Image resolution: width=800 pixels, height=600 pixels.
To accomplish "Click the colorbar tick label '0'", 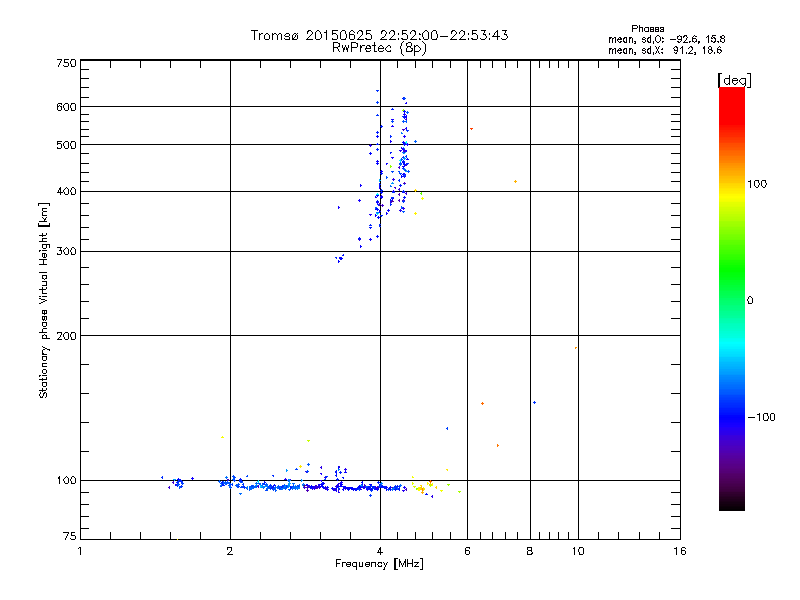I will pyautogui.click(x=750, y=301).
